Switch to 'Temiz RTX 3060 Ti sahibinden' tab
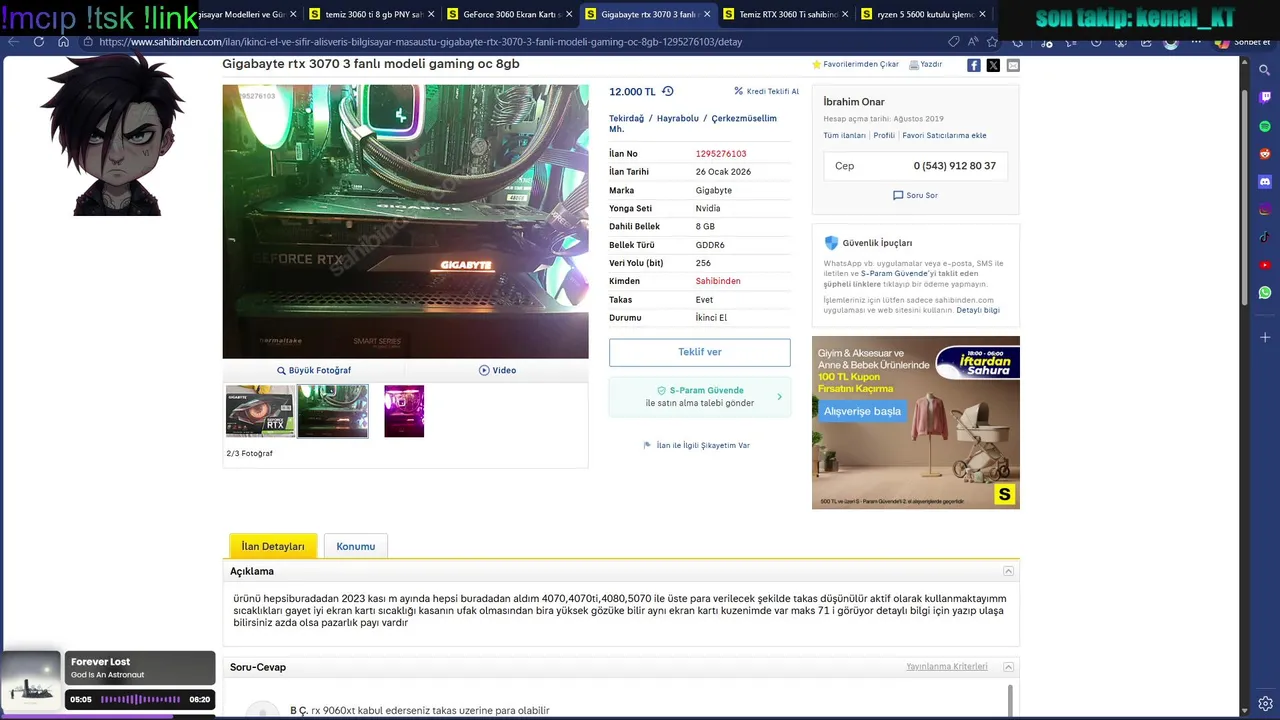The height and width of the screenshot is (720, 1280). [x=785, y=14]
